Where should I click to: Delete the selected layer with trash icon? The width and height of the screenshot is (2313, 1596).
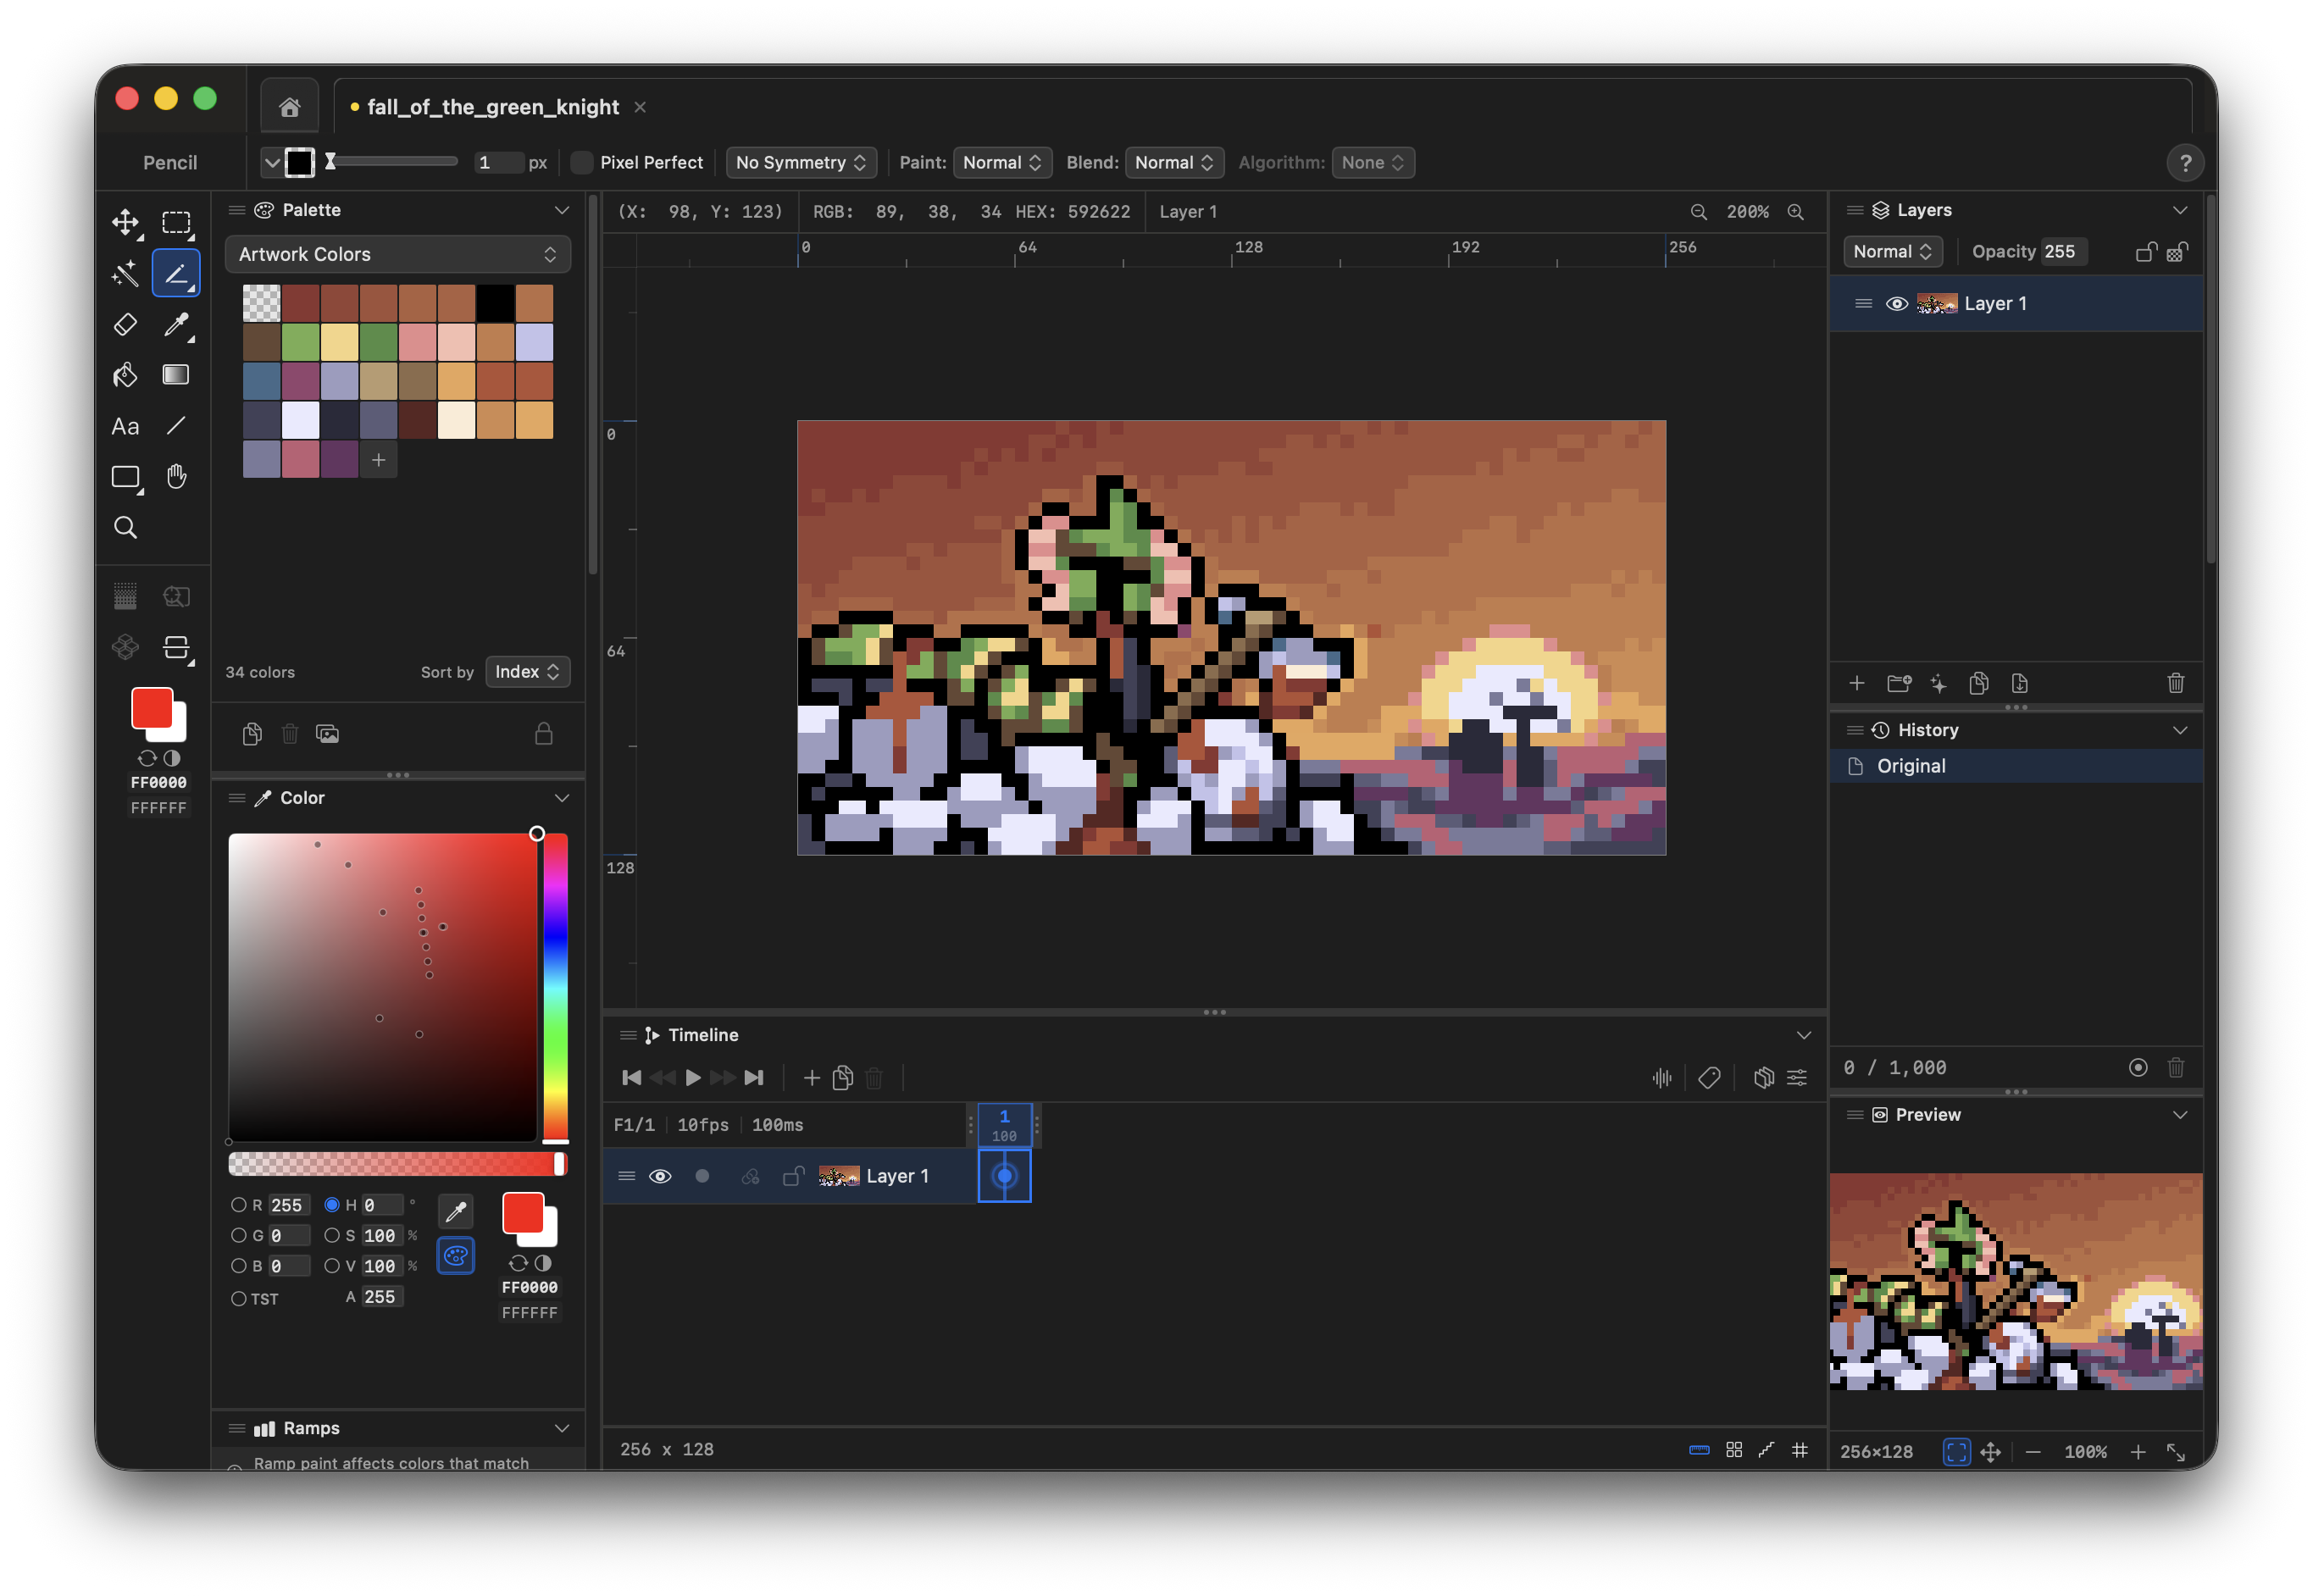point(2175,684)
